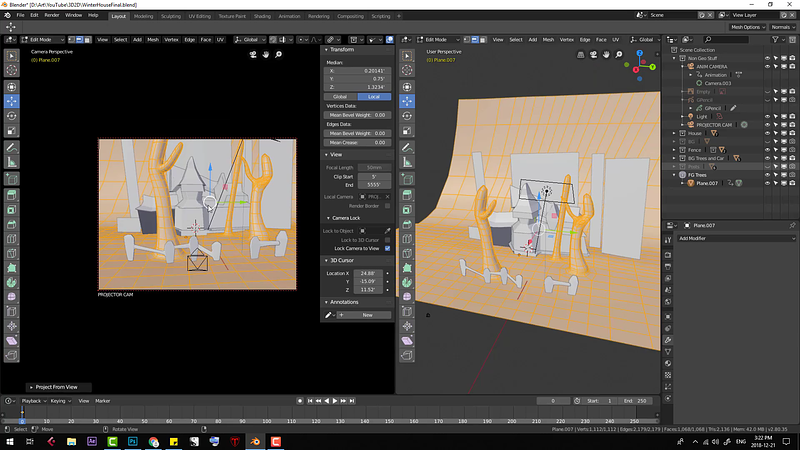Enable Lock to 3D Cursor checkbox

387,240
